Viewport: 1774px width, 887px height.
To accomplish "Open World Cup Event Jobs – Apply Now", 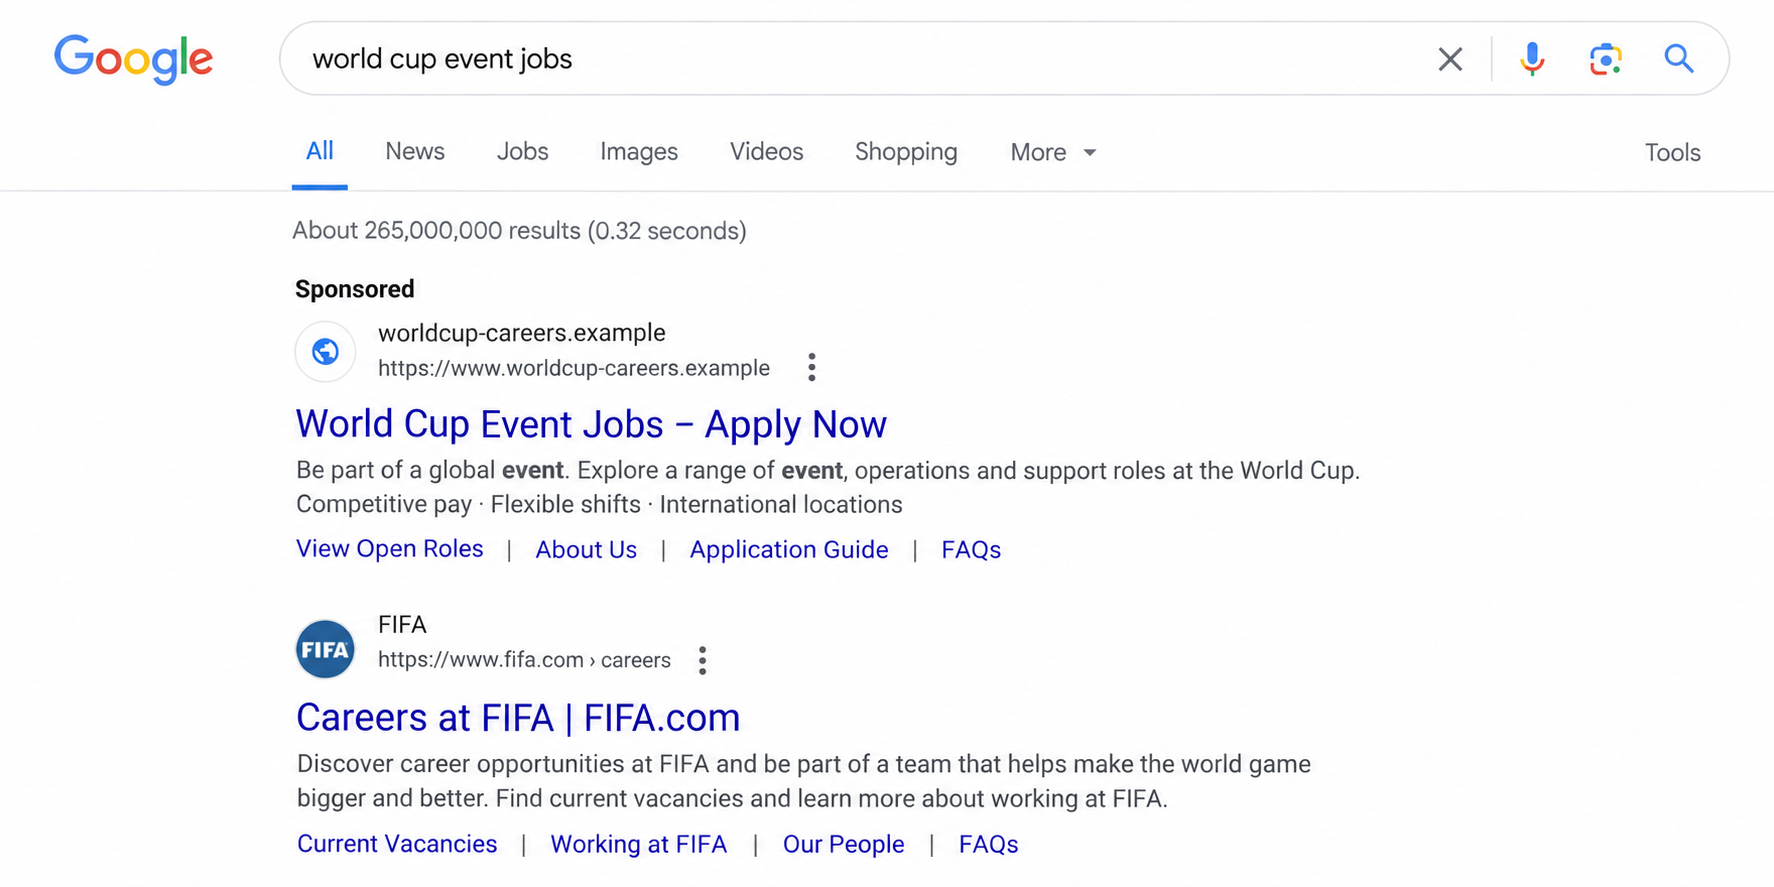I will point(591,424).
